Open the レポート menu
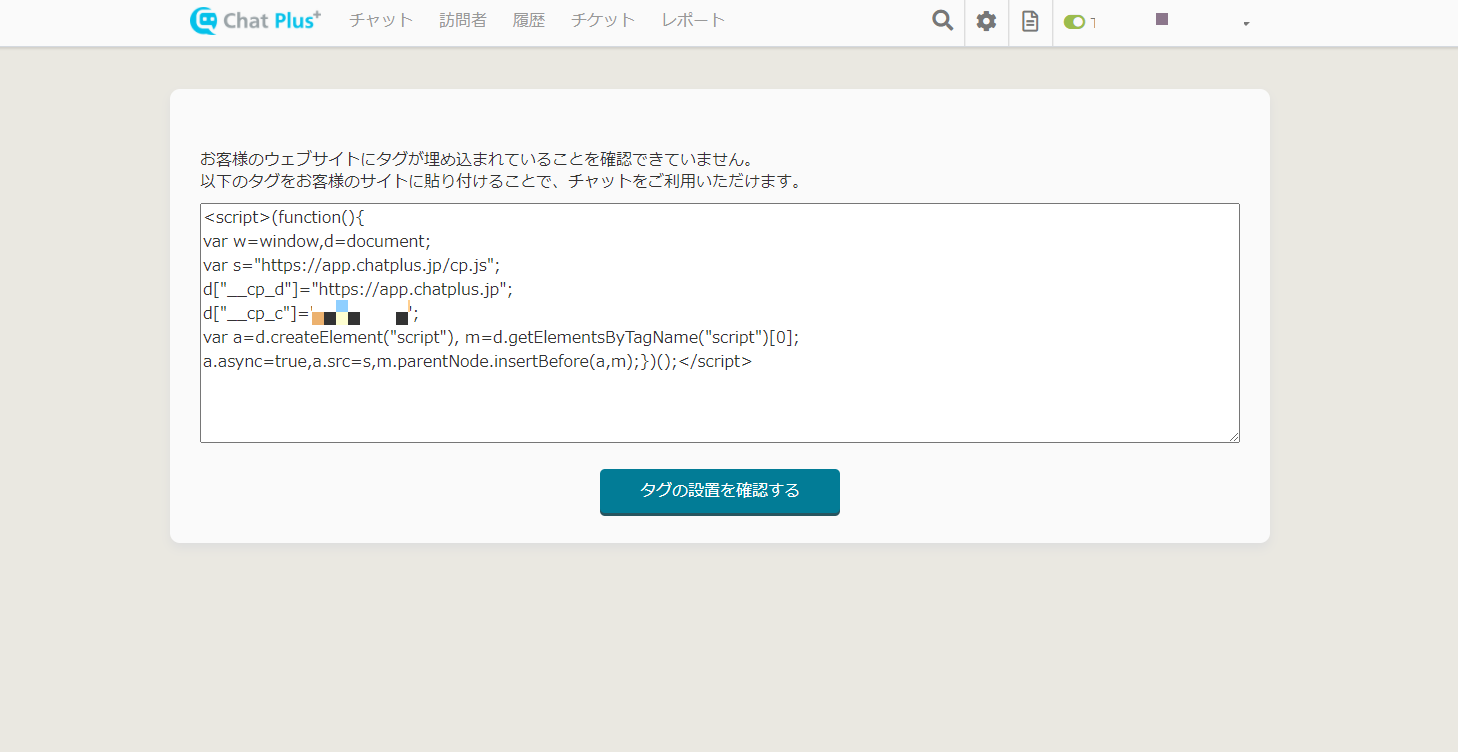Viewport: 1458px width, 752px height. tap(693, 20)
